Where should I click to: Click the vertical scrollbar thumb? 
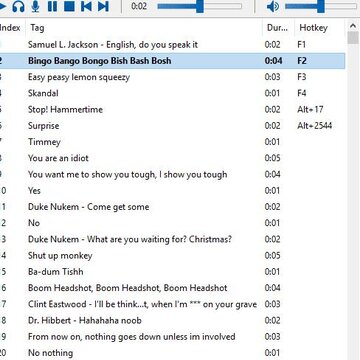pyautogui.click(x=353, y=38)
